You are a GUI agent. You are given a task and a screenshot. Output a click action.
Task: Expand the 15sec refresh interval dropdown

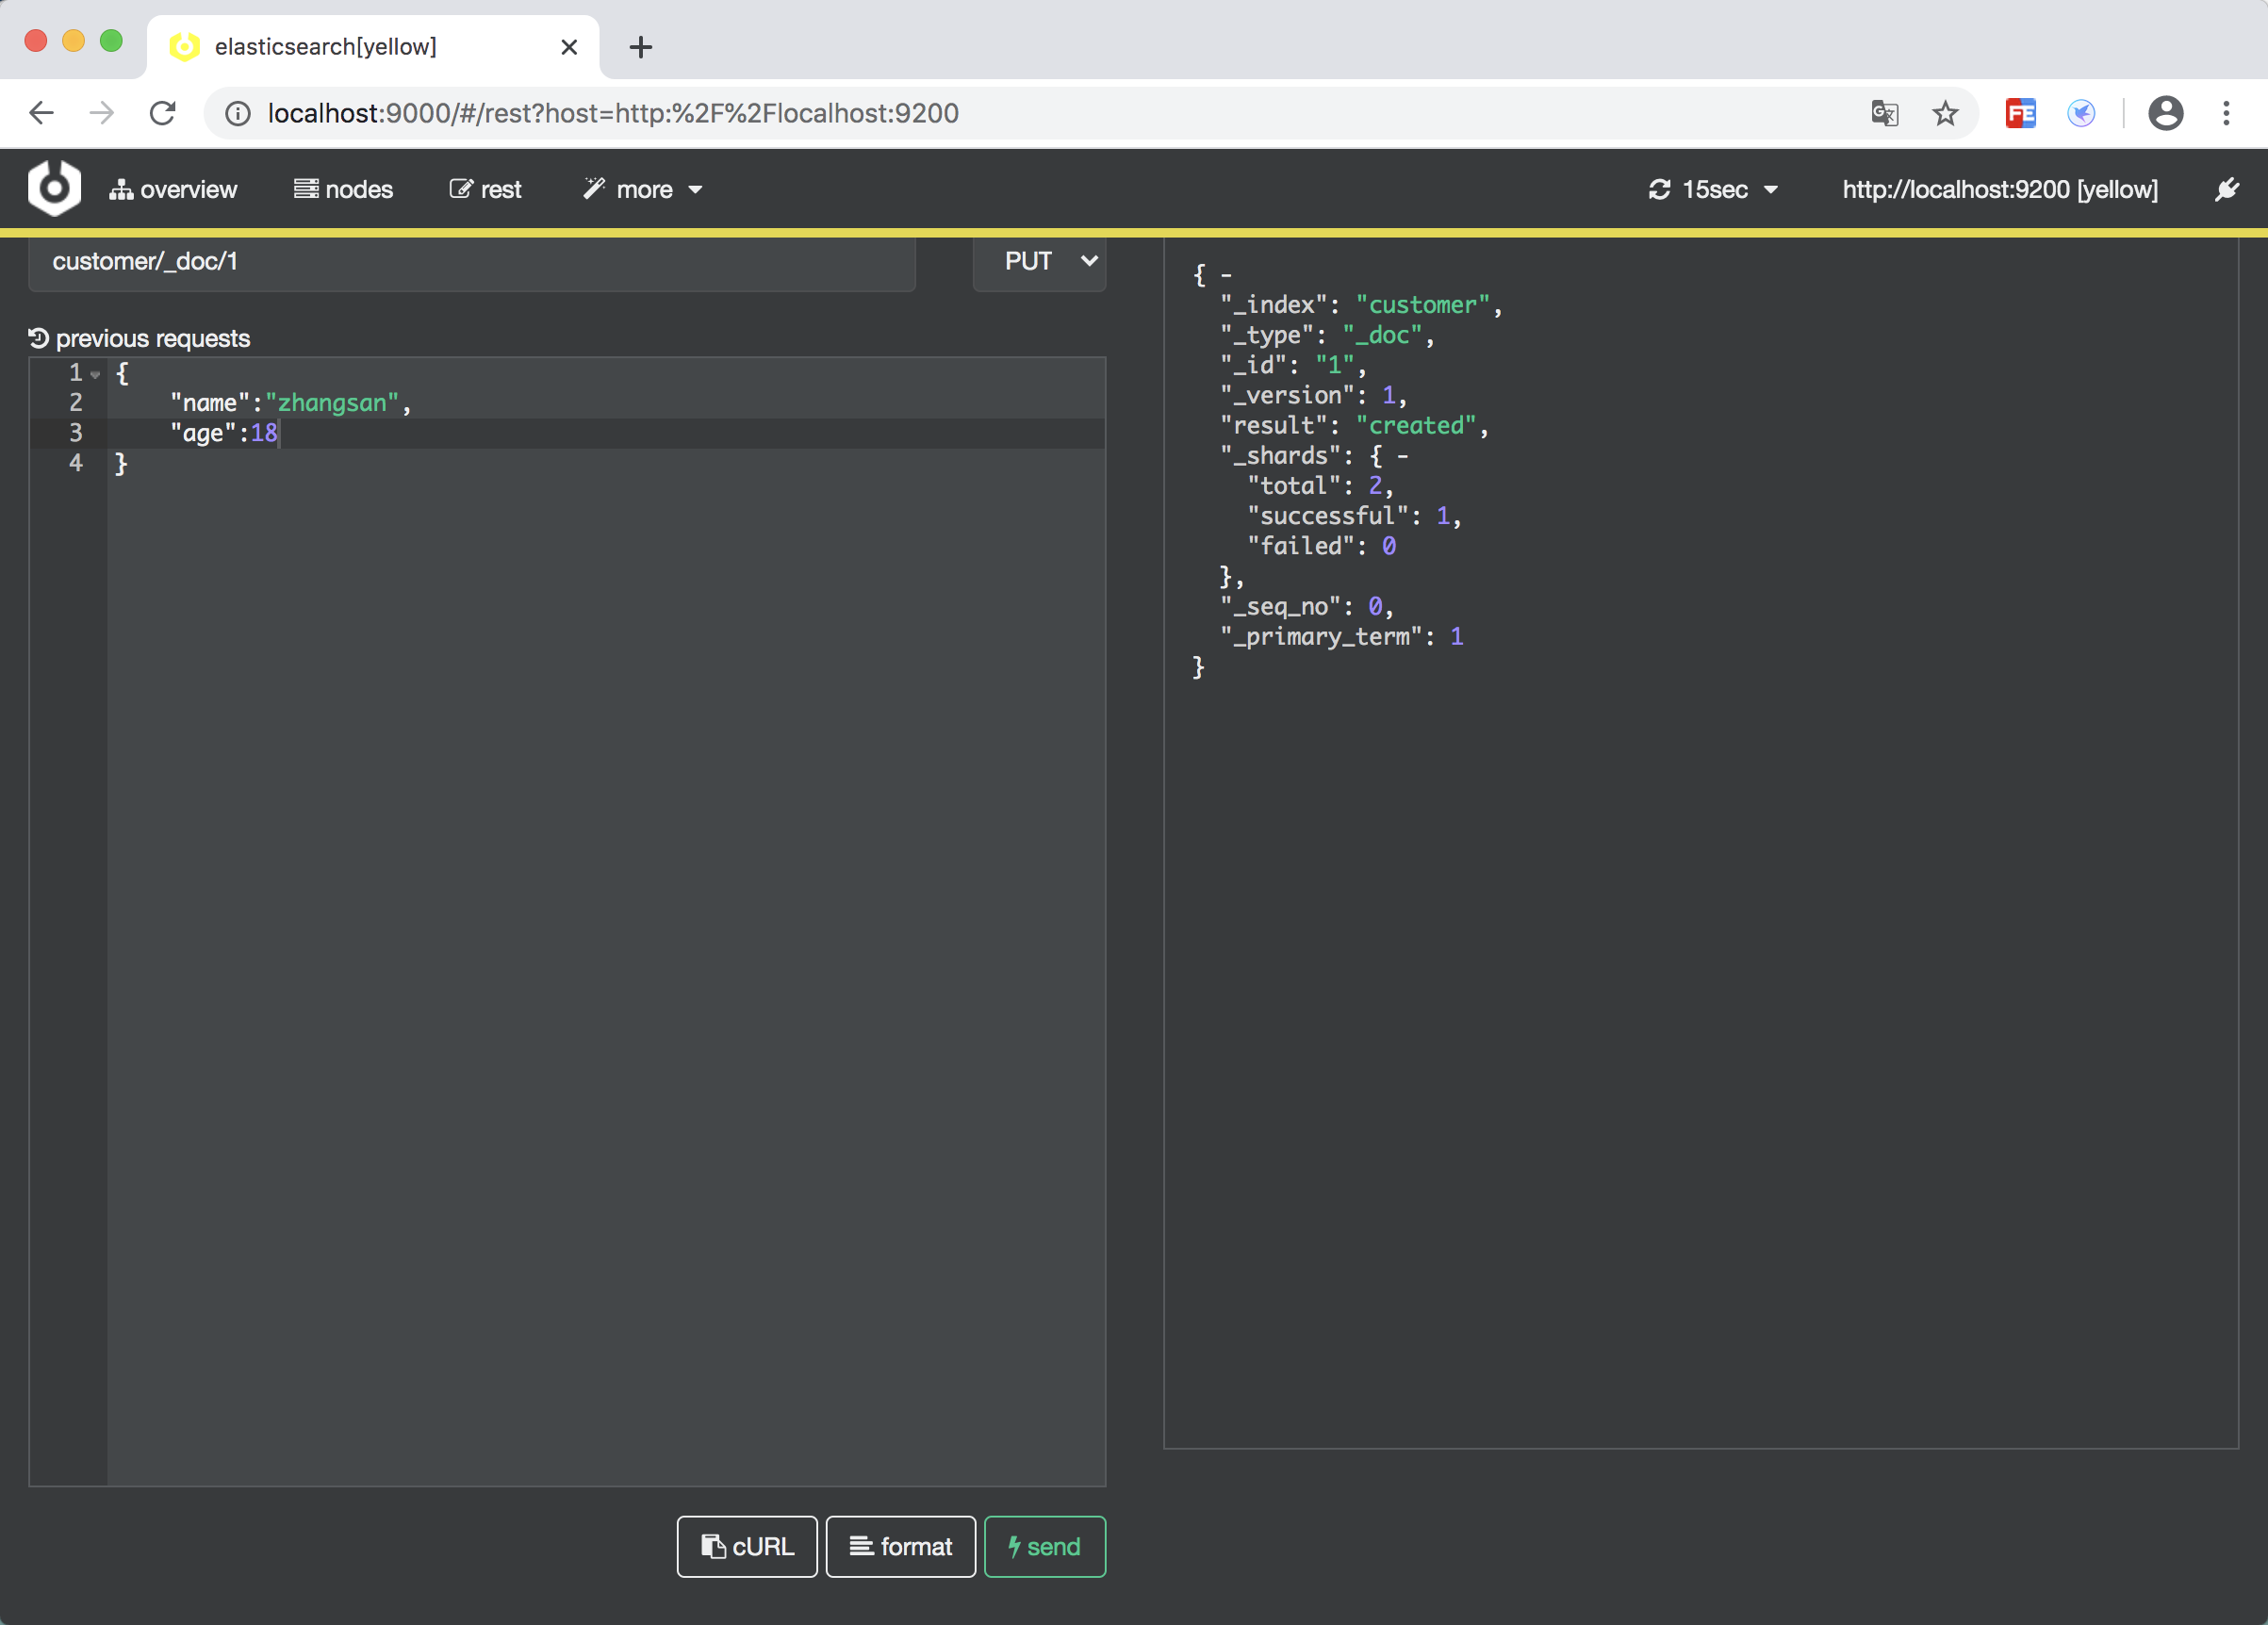[1713, 189]
